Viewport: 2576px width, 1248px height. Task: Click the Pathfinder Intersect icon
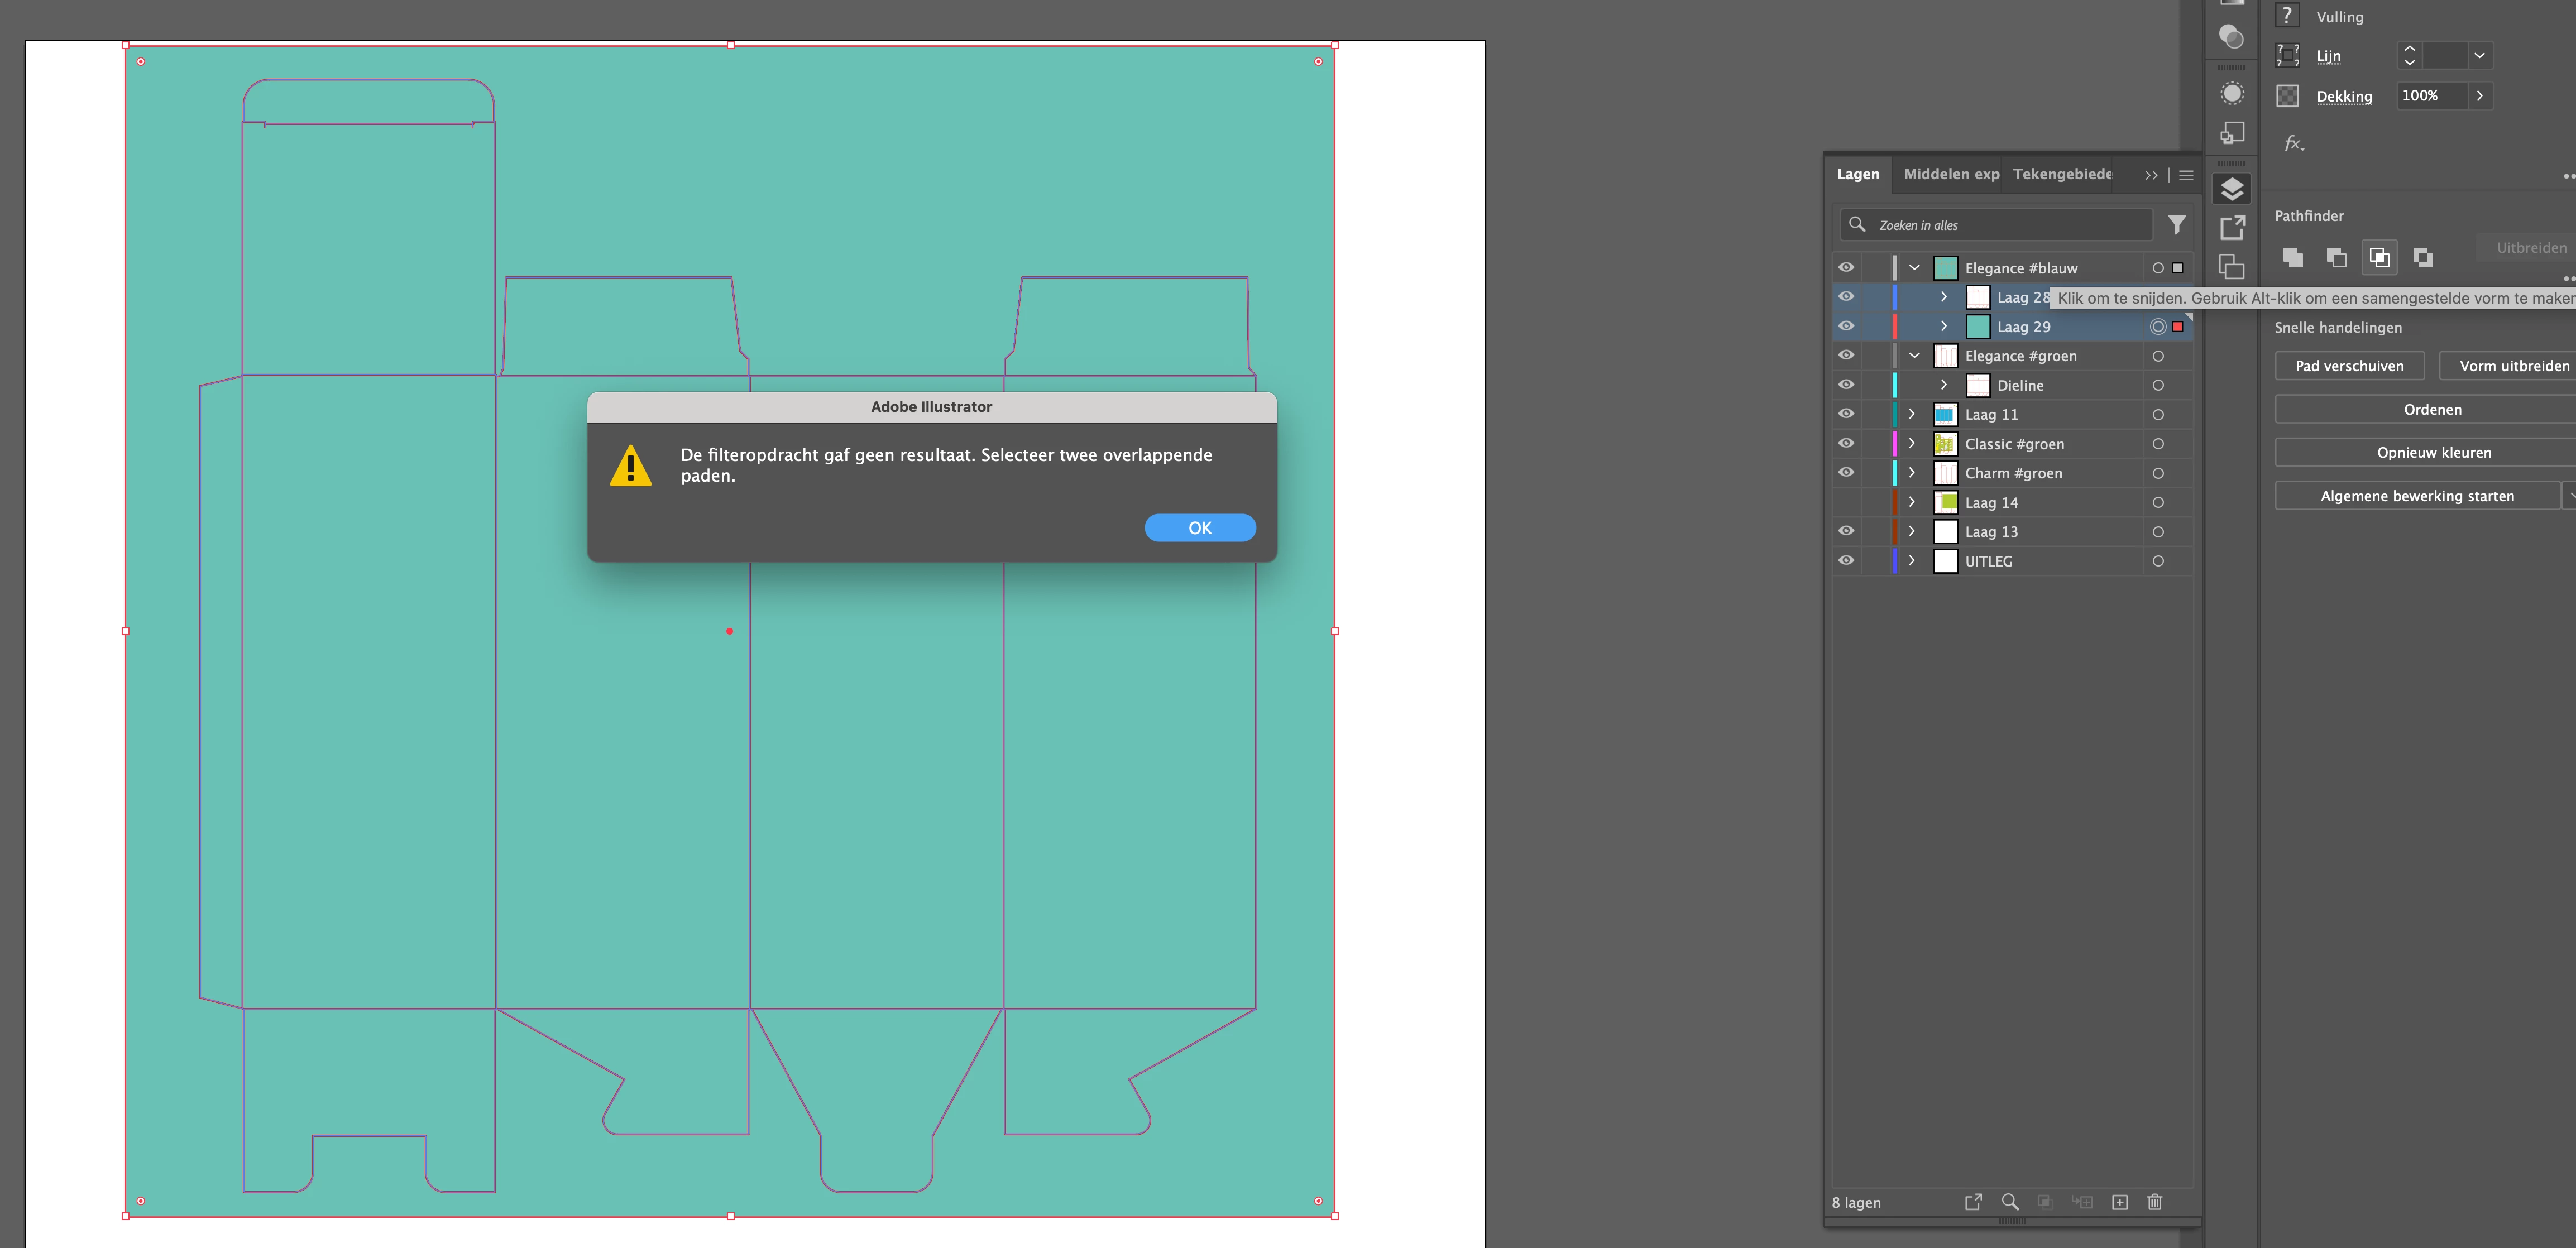2379,257
